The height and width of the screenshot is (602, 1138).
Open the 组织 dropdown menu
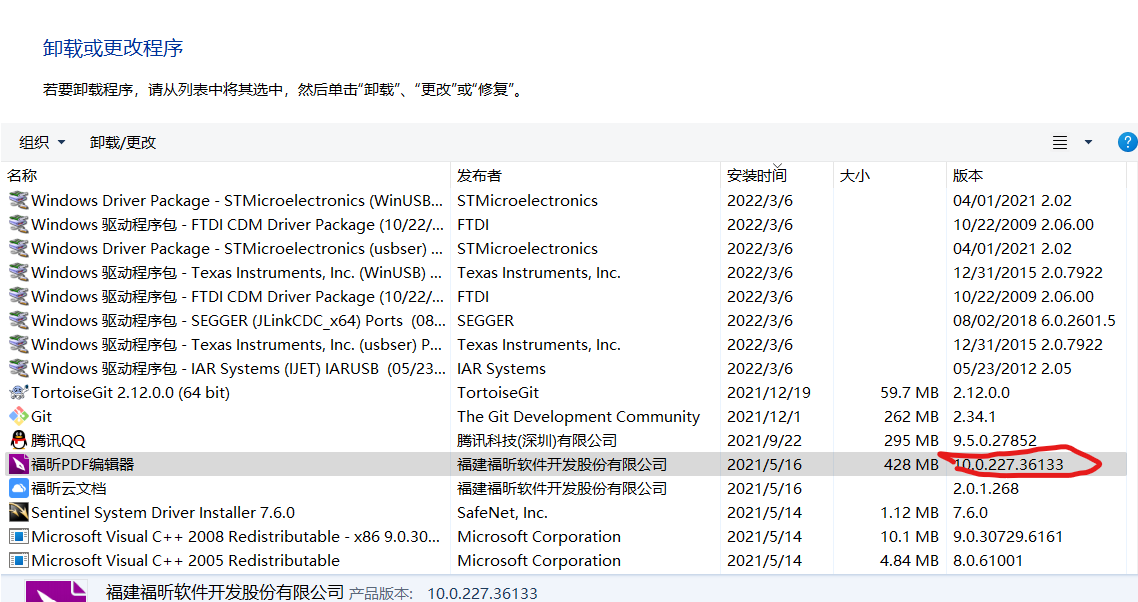click(x=42, y=143)
